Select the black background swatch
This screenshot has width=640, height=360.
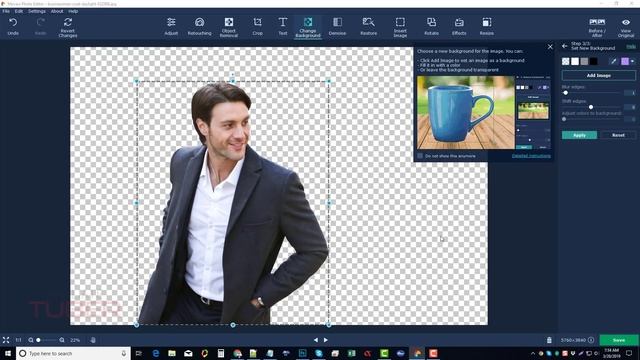tap(594, 61)
